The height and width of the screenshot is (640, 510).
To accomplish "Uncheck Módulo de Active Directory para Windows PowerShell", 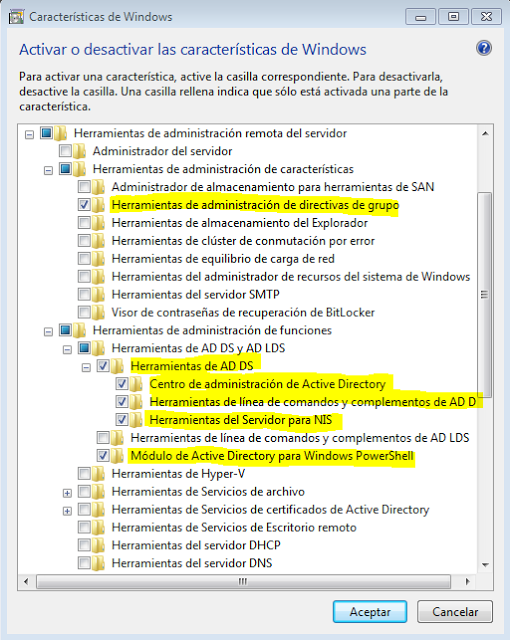I will (x=103, y=456).
